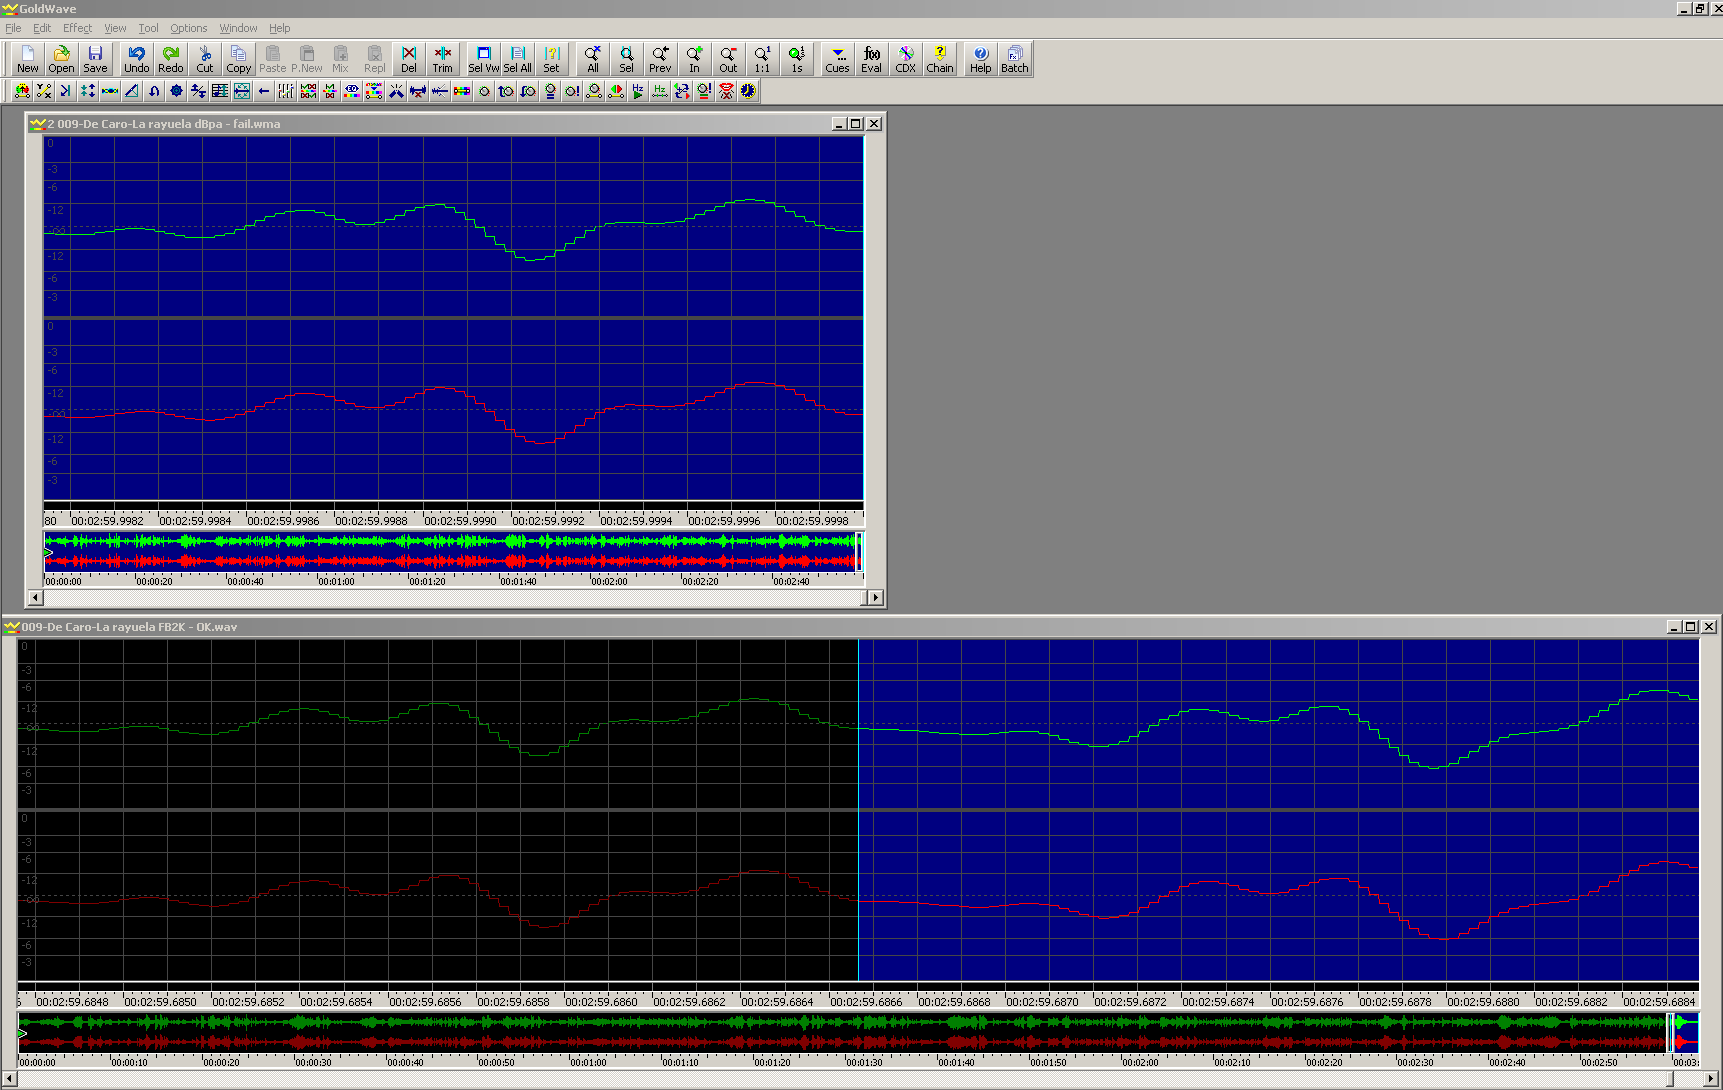Click the right scroll arrow of the fail.wma window
This screenshot has height=1090, width=1723.
[875, 598]
